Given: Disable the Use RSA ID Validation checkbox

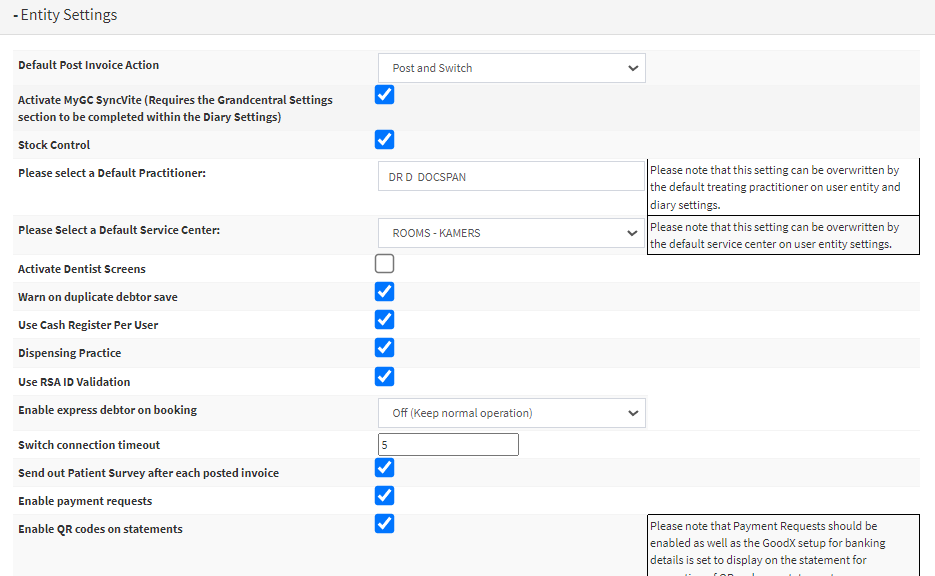Looking at the screenshot, I should coord(384,377).
